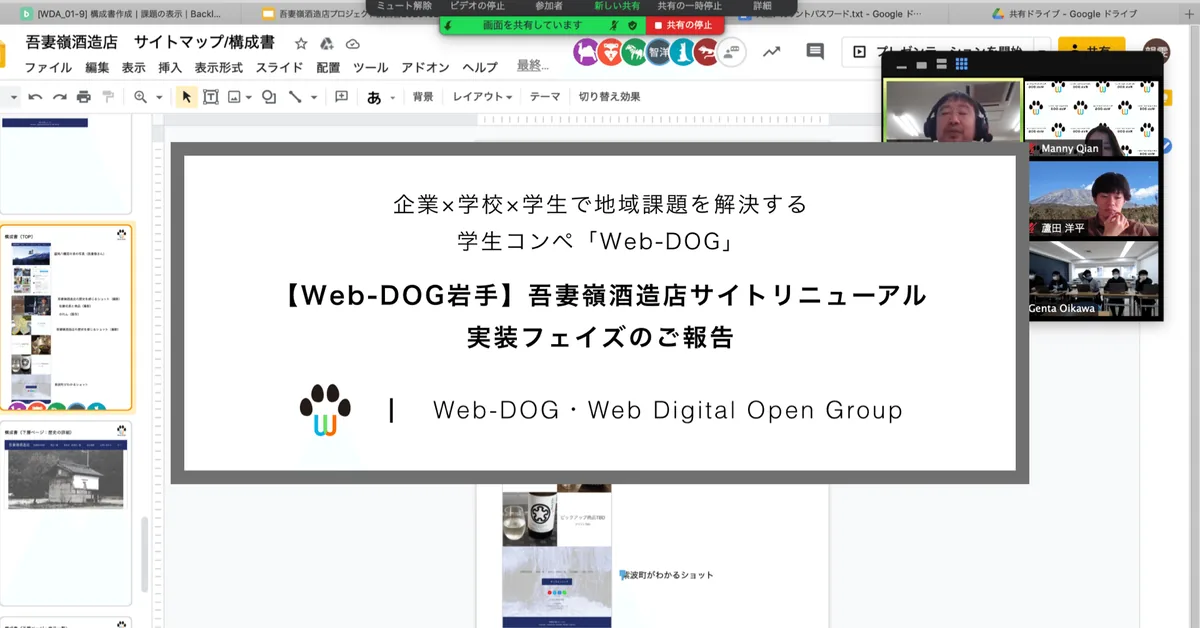Open the Google account avatar
The image size is (1200, 628).
[x=1156, y=52]
